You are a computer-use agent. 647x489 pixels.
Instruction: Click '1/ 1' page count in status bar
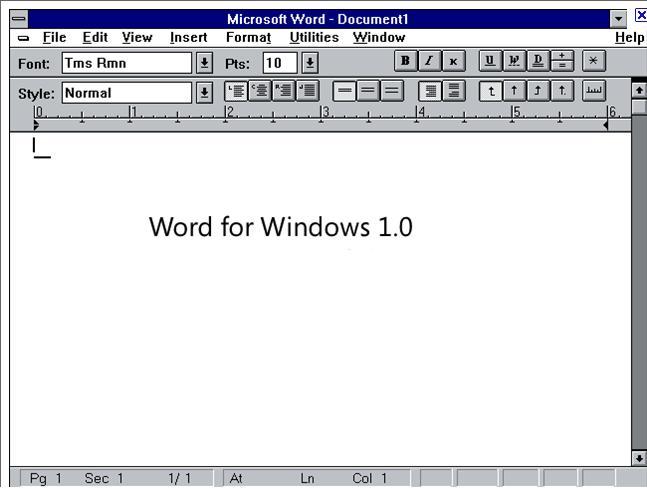[x=179, y=478]
